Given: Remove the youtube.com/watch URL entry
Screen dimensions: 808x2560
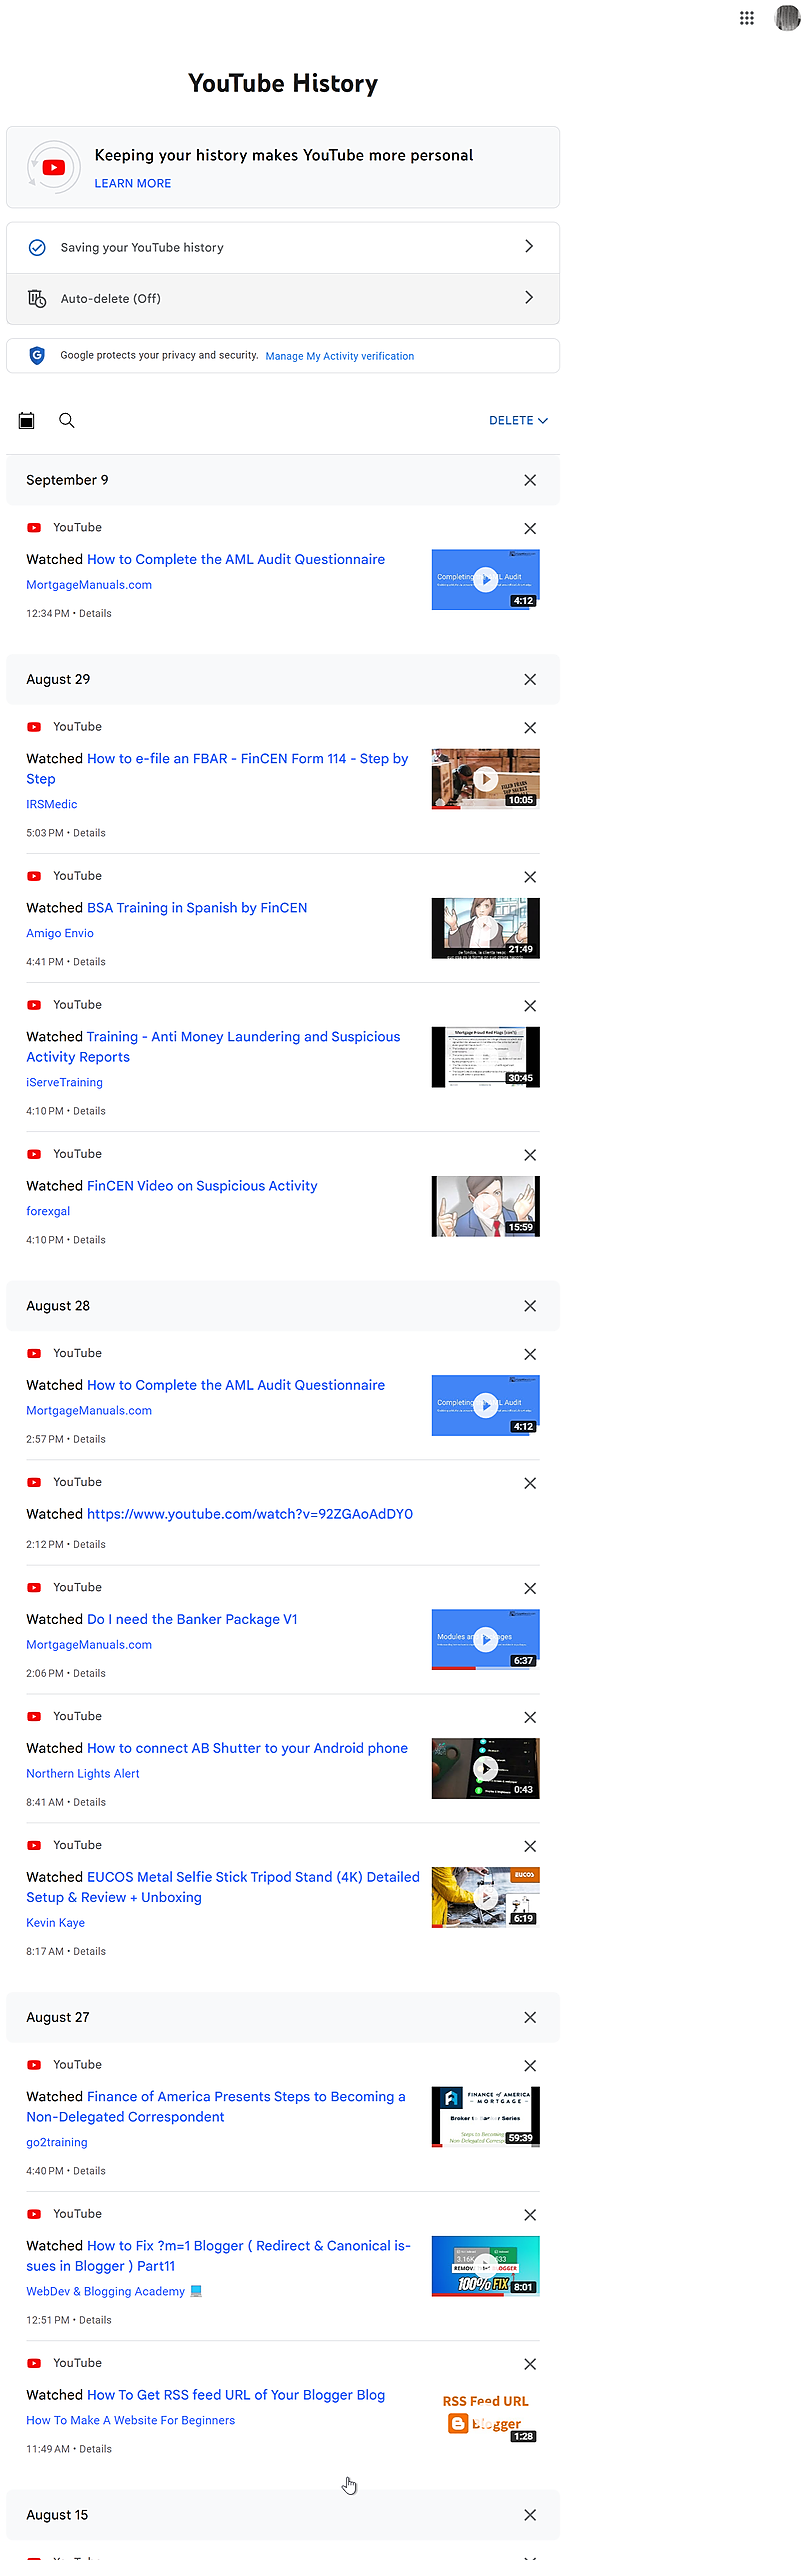Looking at the screenshot, I should [530, 1483].
